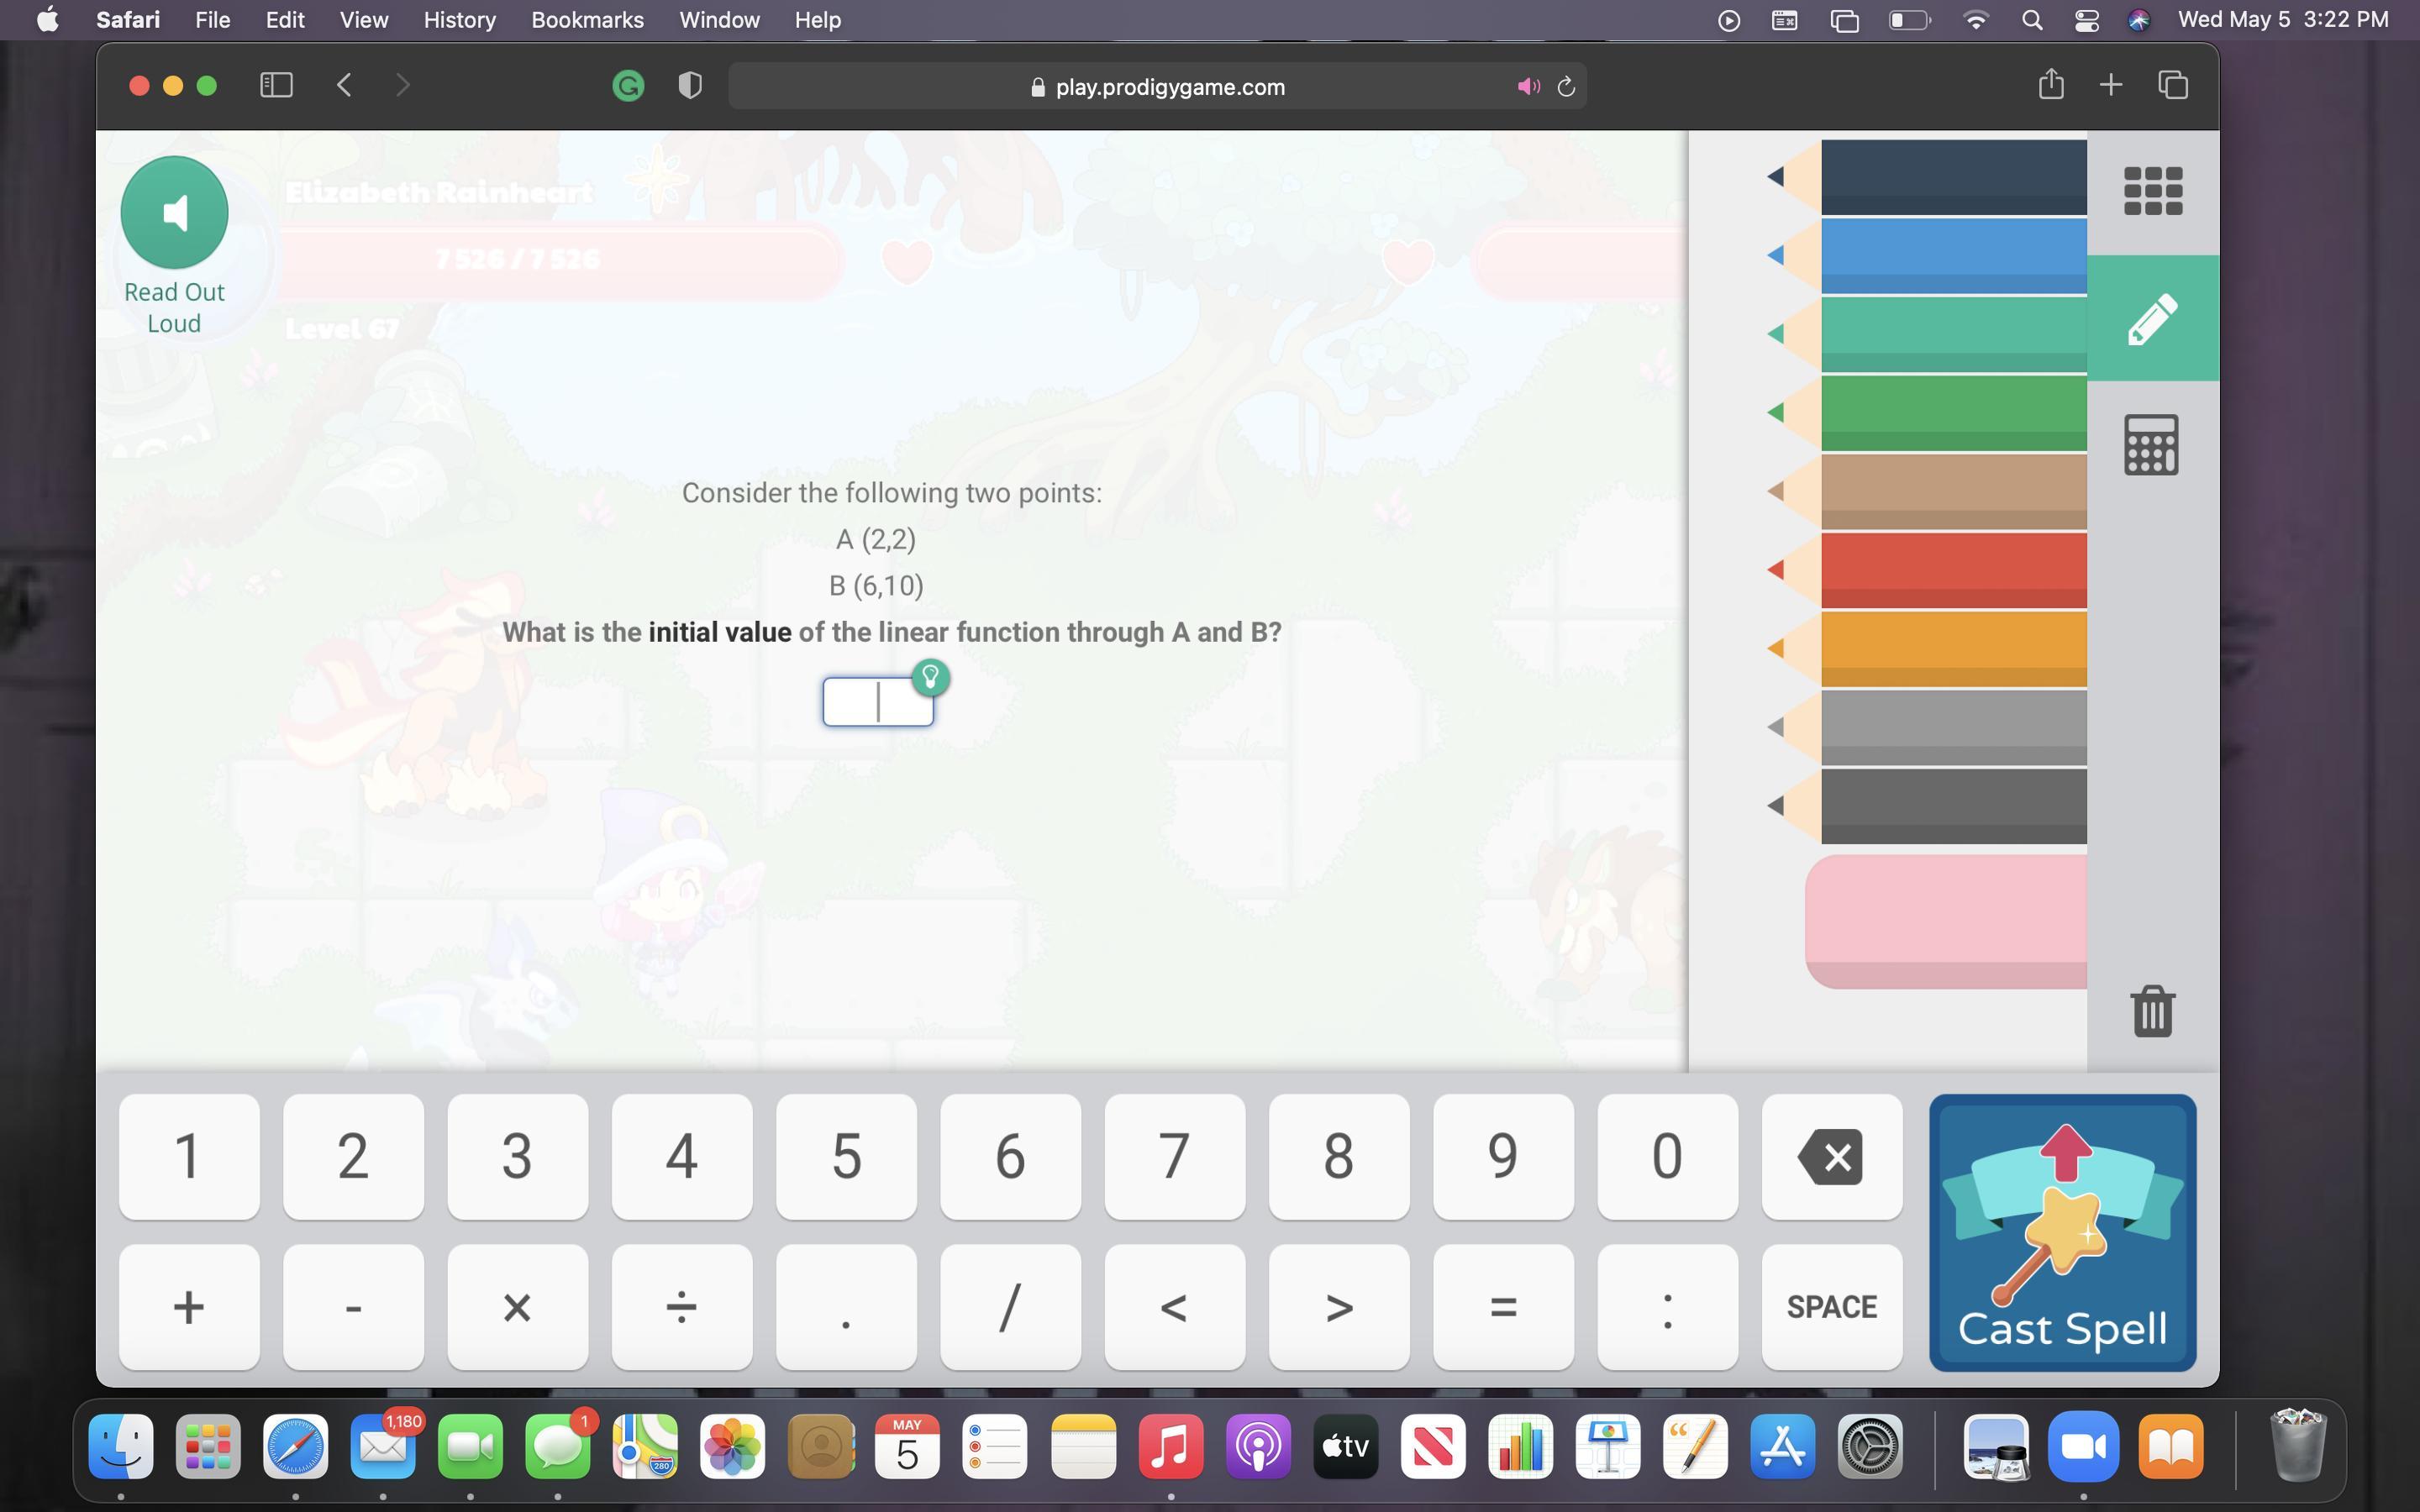Select the pencil drawing tool
The image size is (2420, 1512).
point(2152,319)
